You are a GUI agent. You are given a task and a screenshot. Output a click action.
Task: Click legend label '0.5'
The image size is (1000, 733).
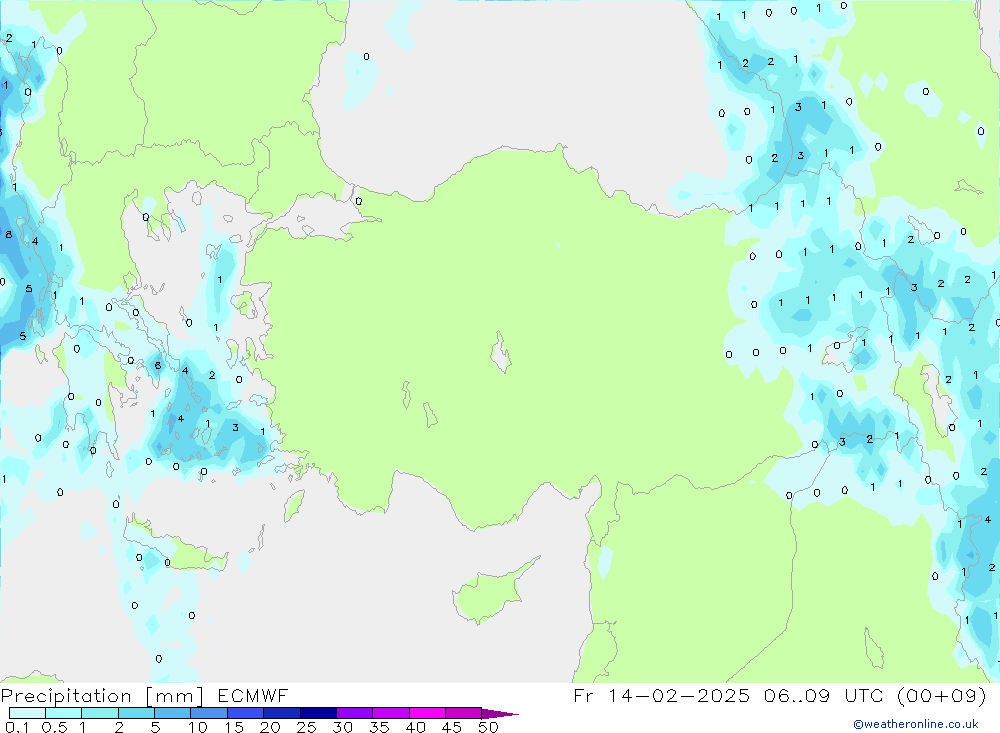[x=55, y=727]
